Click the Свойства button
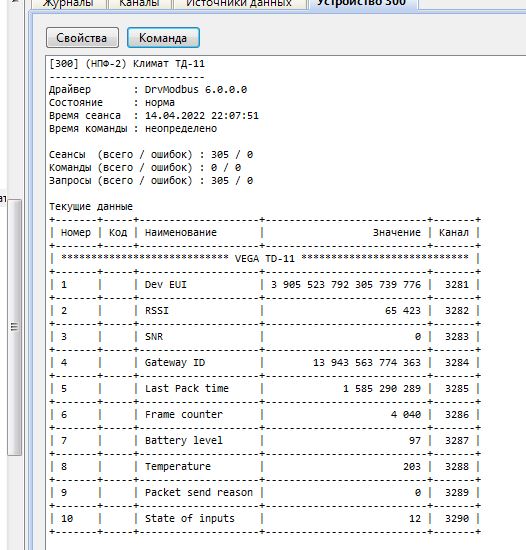The width and height of the screenshot is (526, 550). [x=82, y=38]
